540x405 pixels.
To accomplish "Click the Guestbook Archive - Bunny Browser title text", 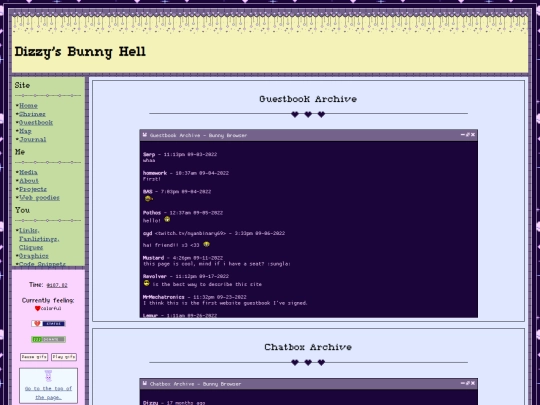I will (x=198, y=135).
